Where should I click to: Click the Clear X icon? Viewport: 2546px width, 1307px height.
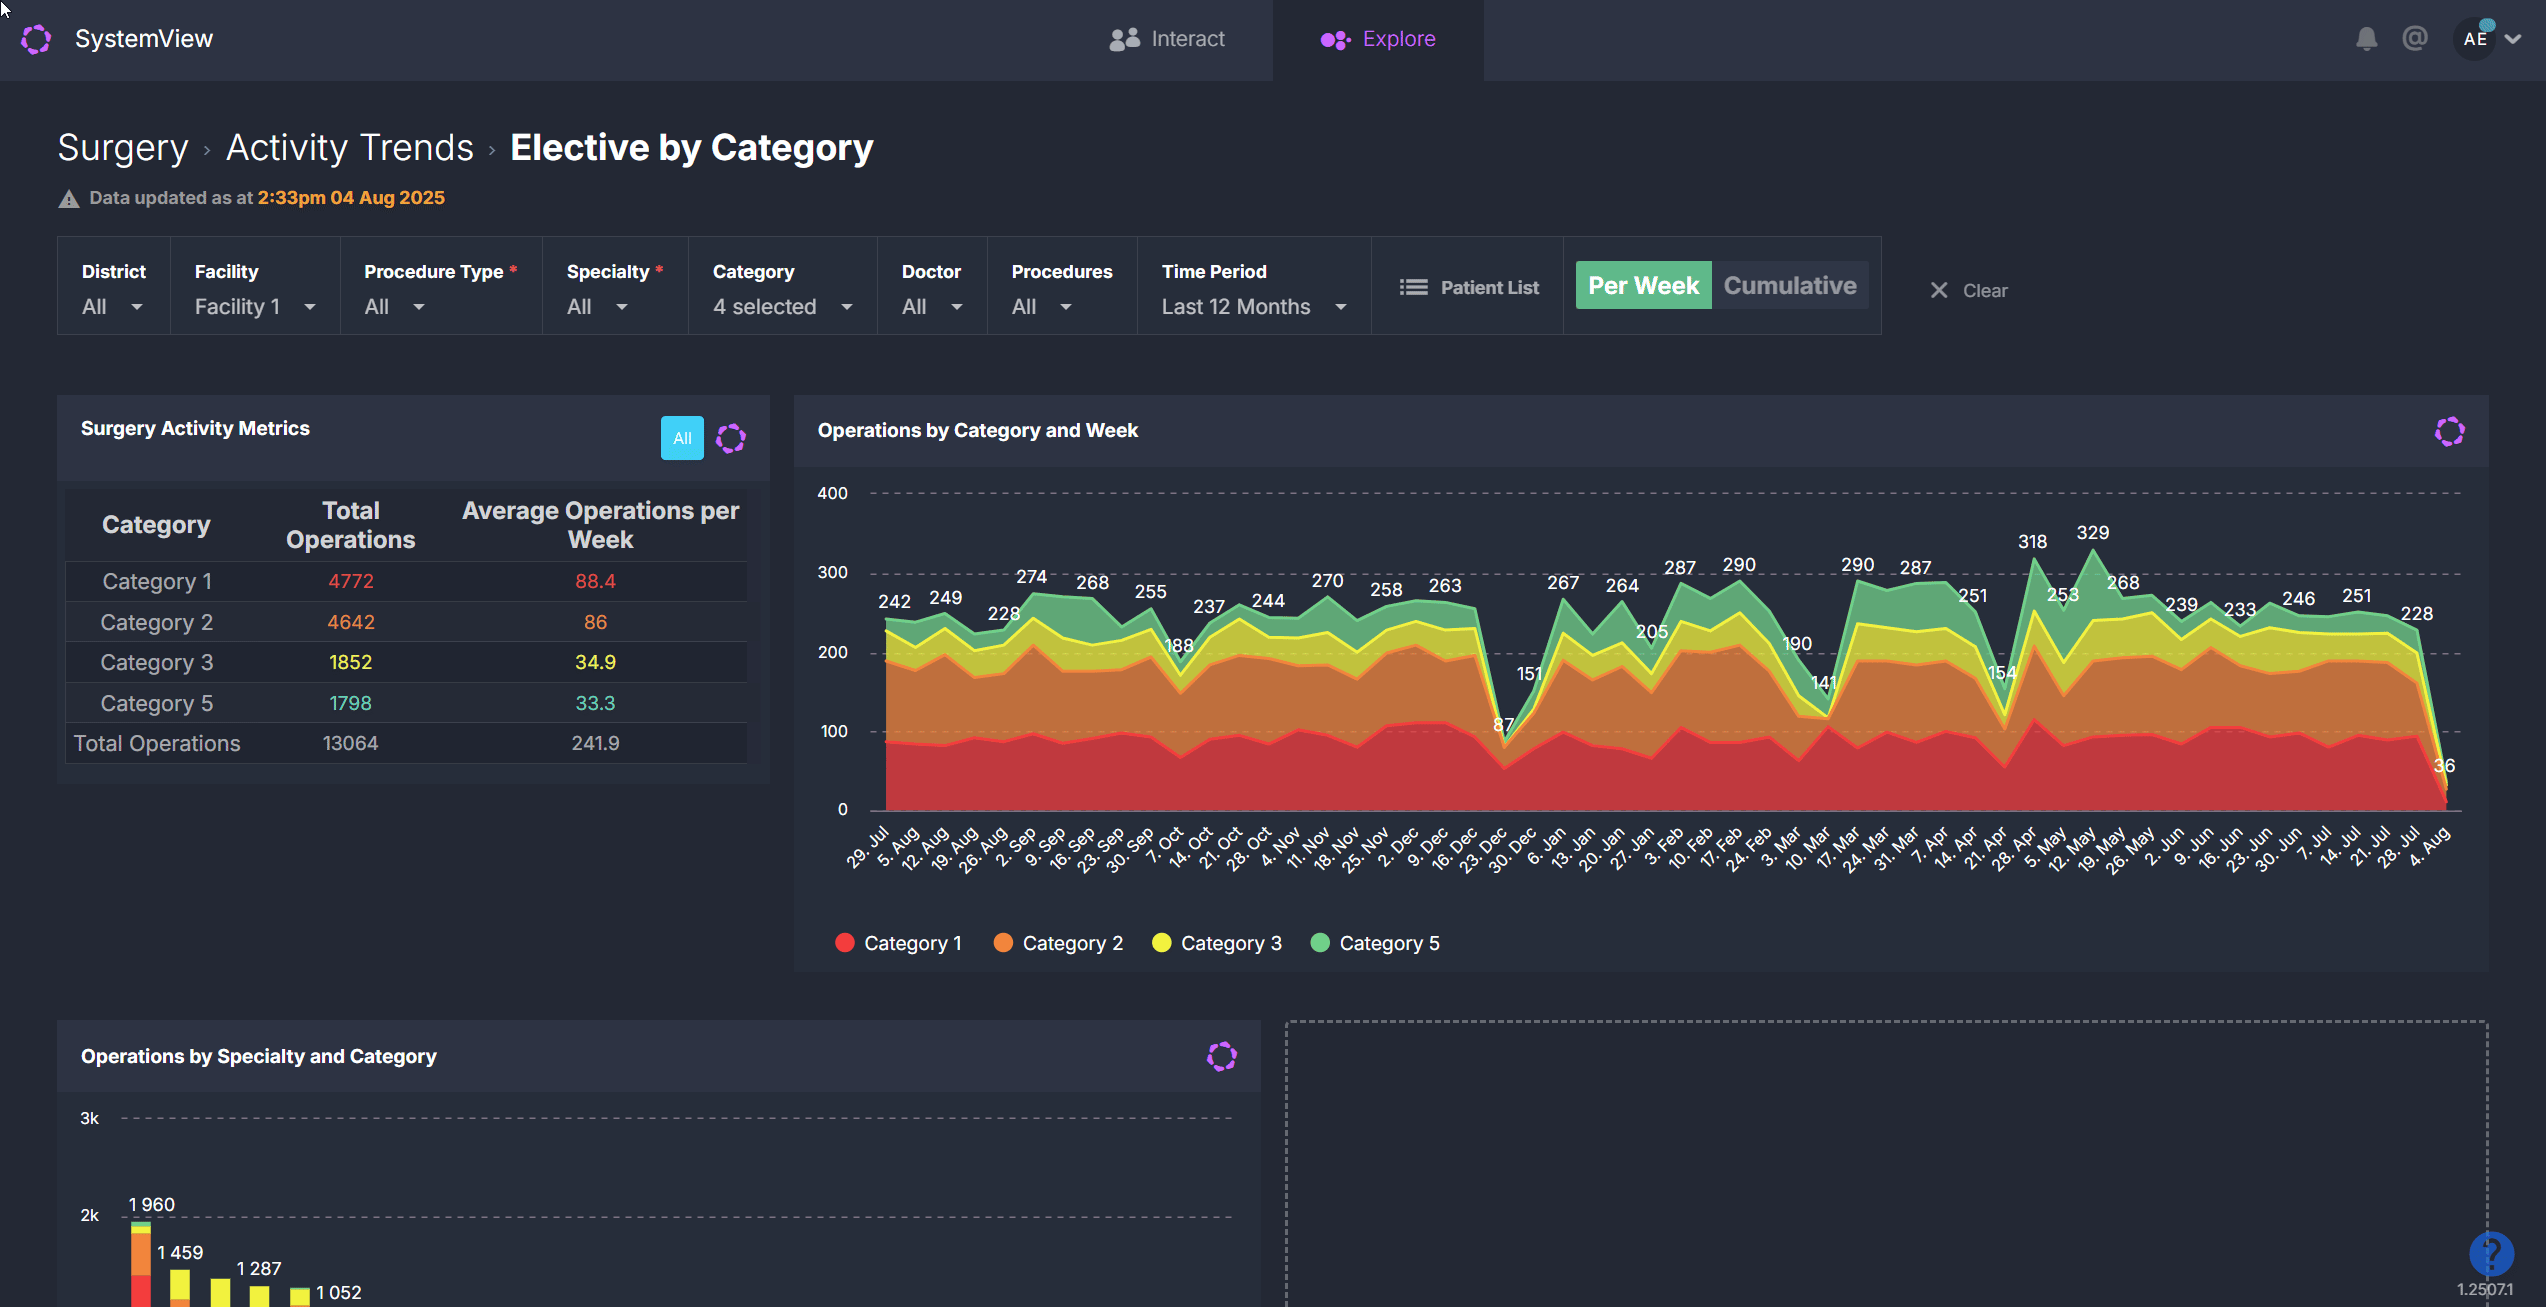coord(1939,290)
